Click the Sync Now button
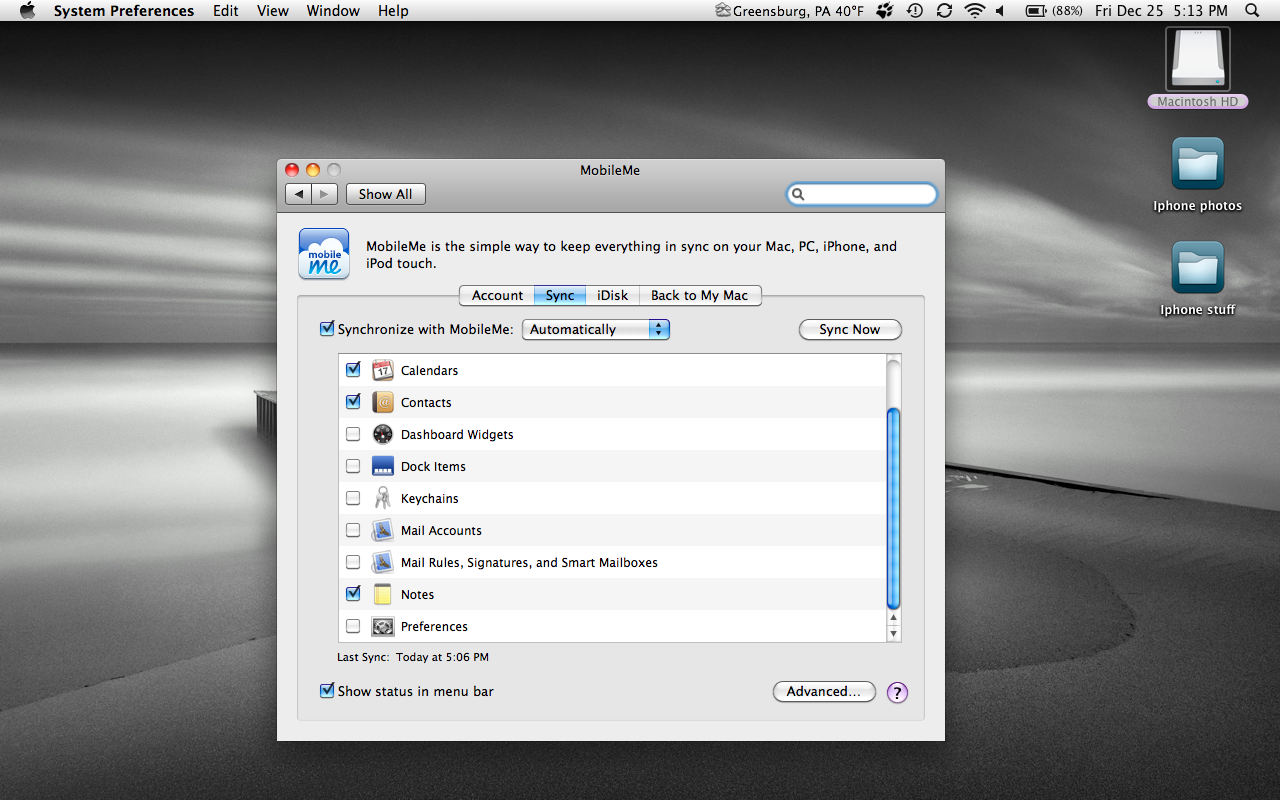The image size is (1280, 800). tap(850, 329)
